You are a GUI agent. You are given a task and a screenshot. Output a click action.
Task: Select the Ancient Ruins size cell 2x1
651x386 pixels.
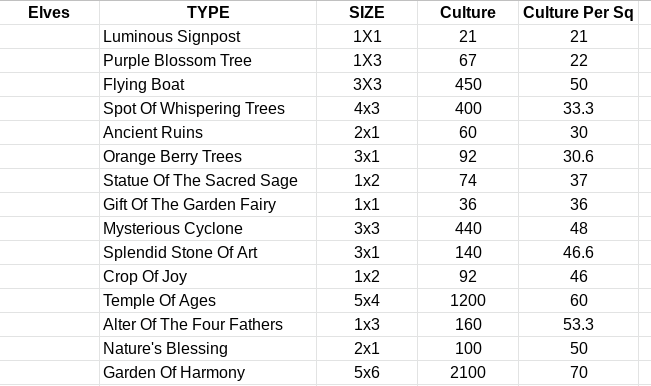367,133
